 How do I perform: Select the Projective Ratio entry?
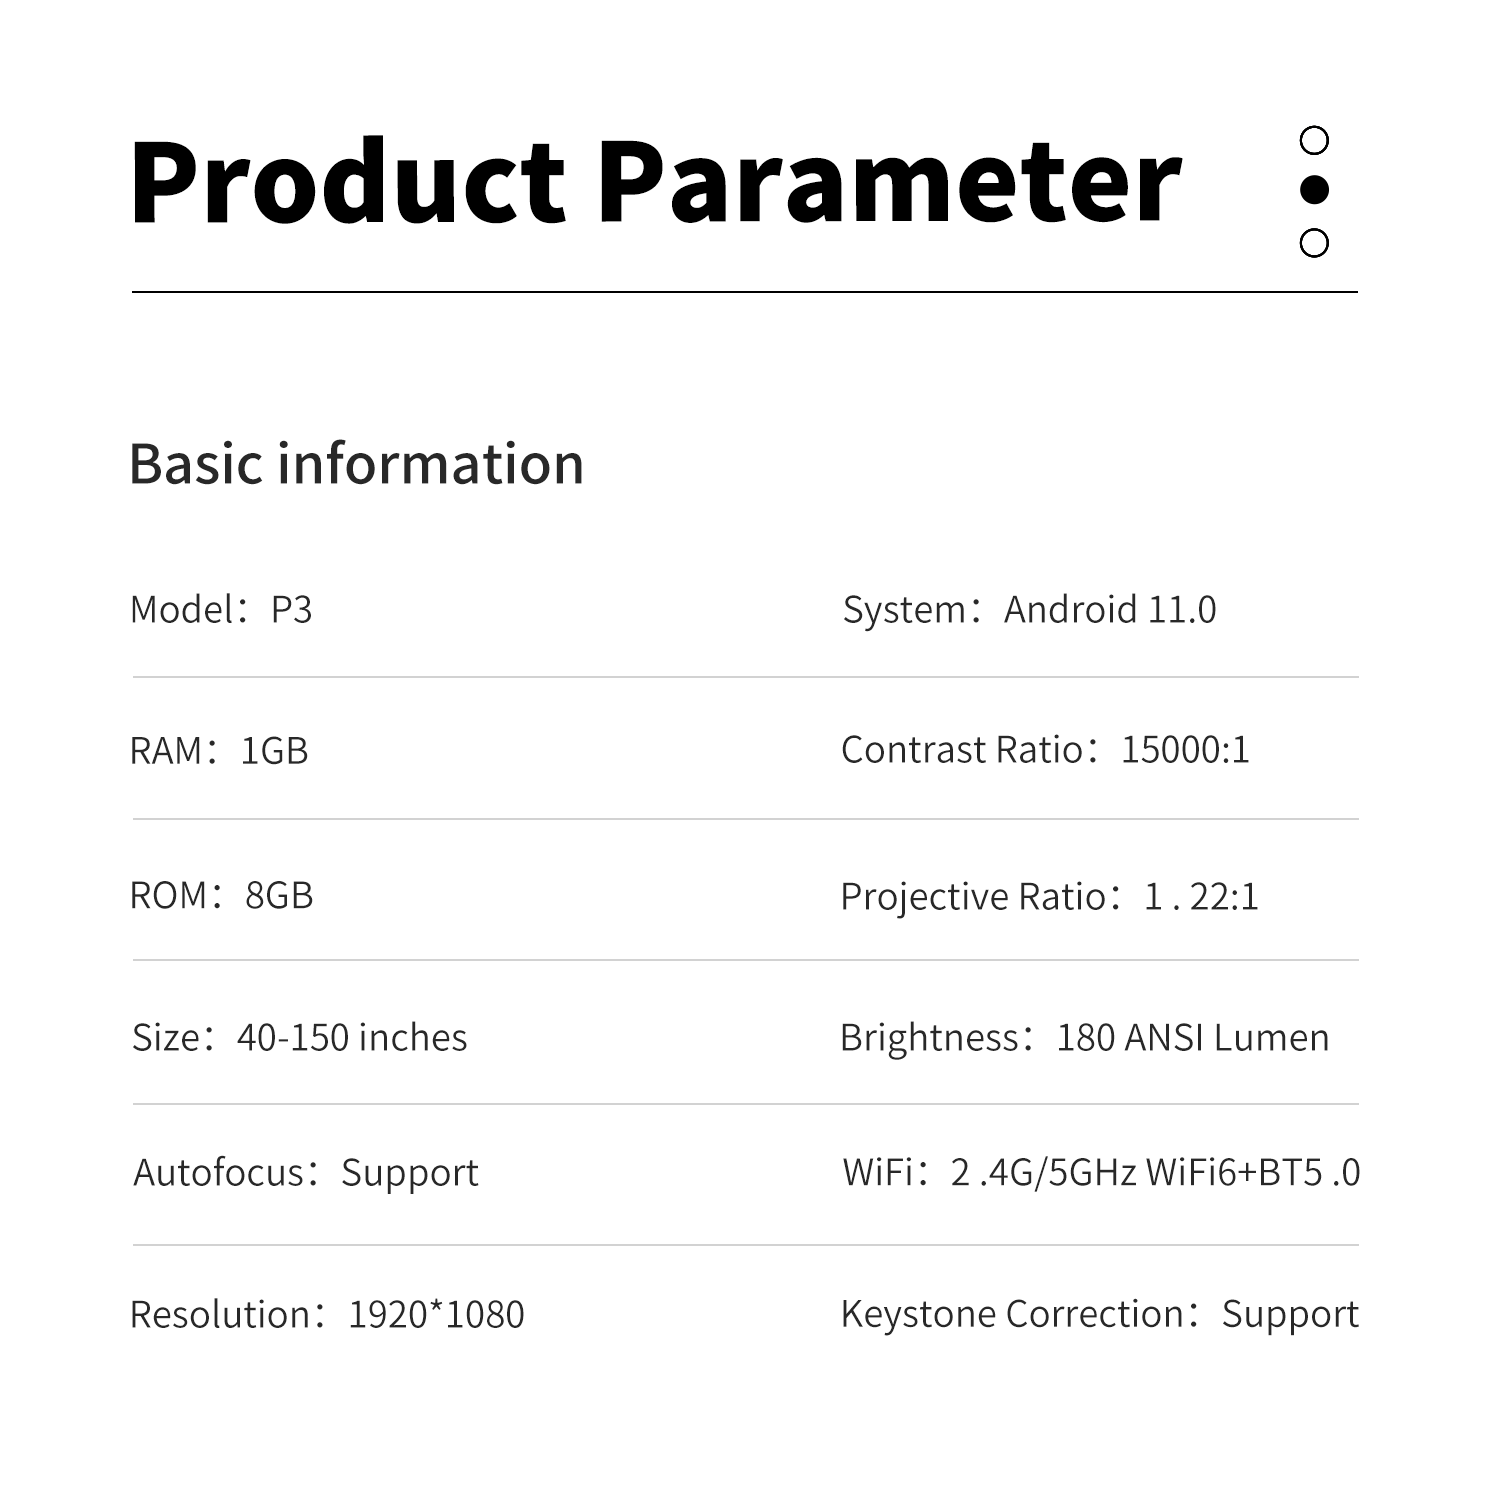point(1049,896)
